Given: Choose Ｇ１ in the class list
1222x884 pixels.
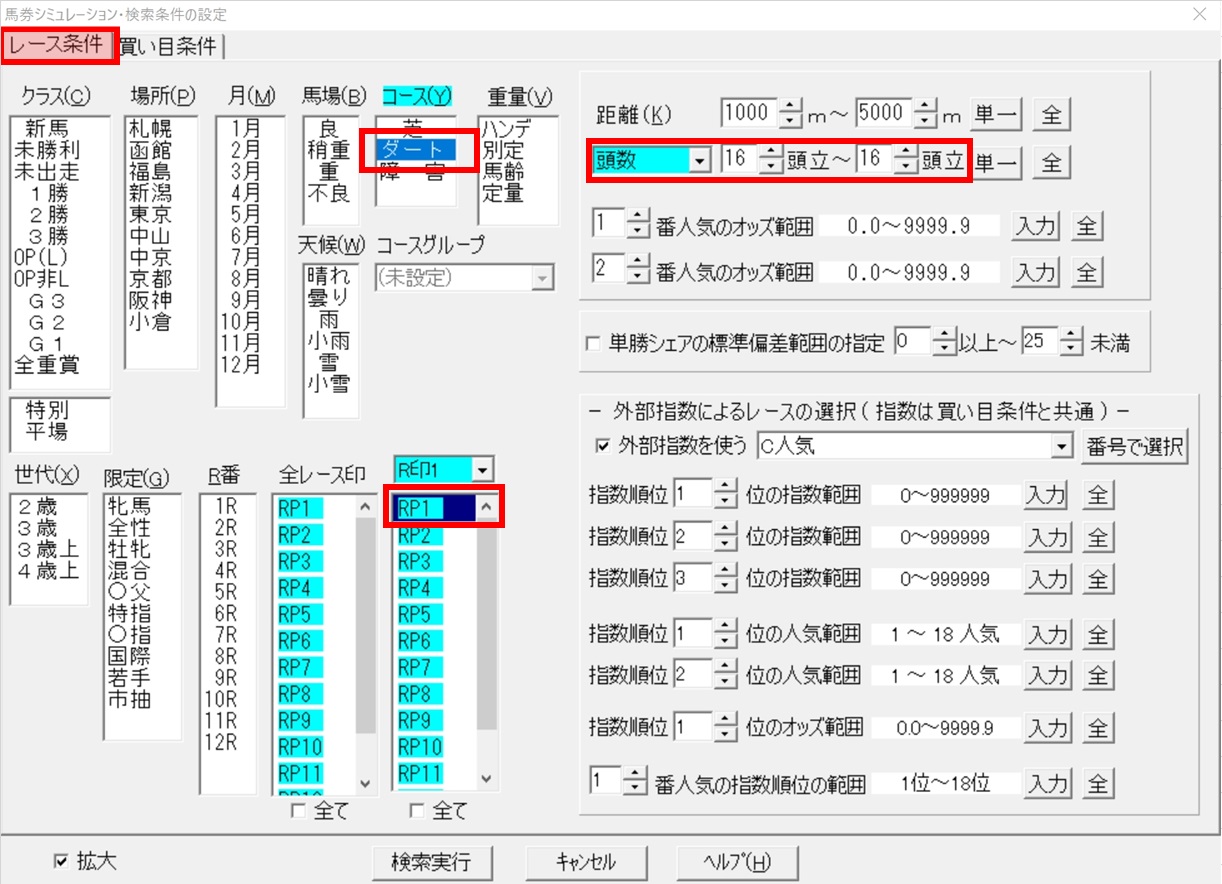Looking at the screenshot, I should click(48, 342).
